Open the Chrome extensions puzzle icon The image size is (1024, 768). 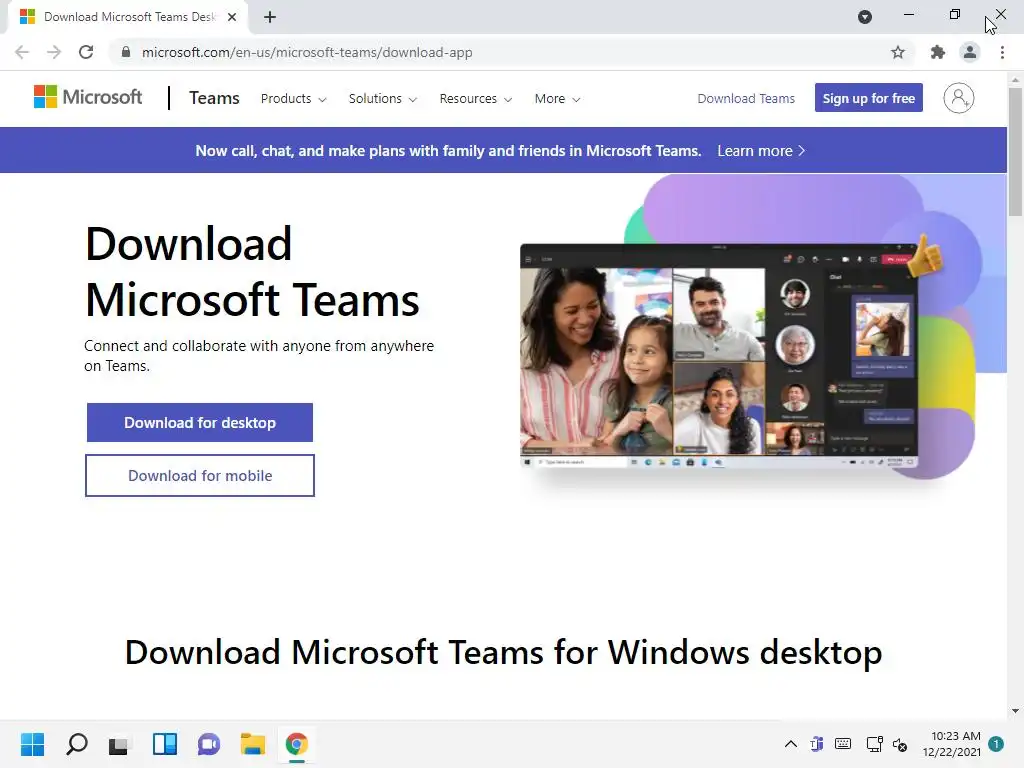pyautogui.click(x=938, y=52)
